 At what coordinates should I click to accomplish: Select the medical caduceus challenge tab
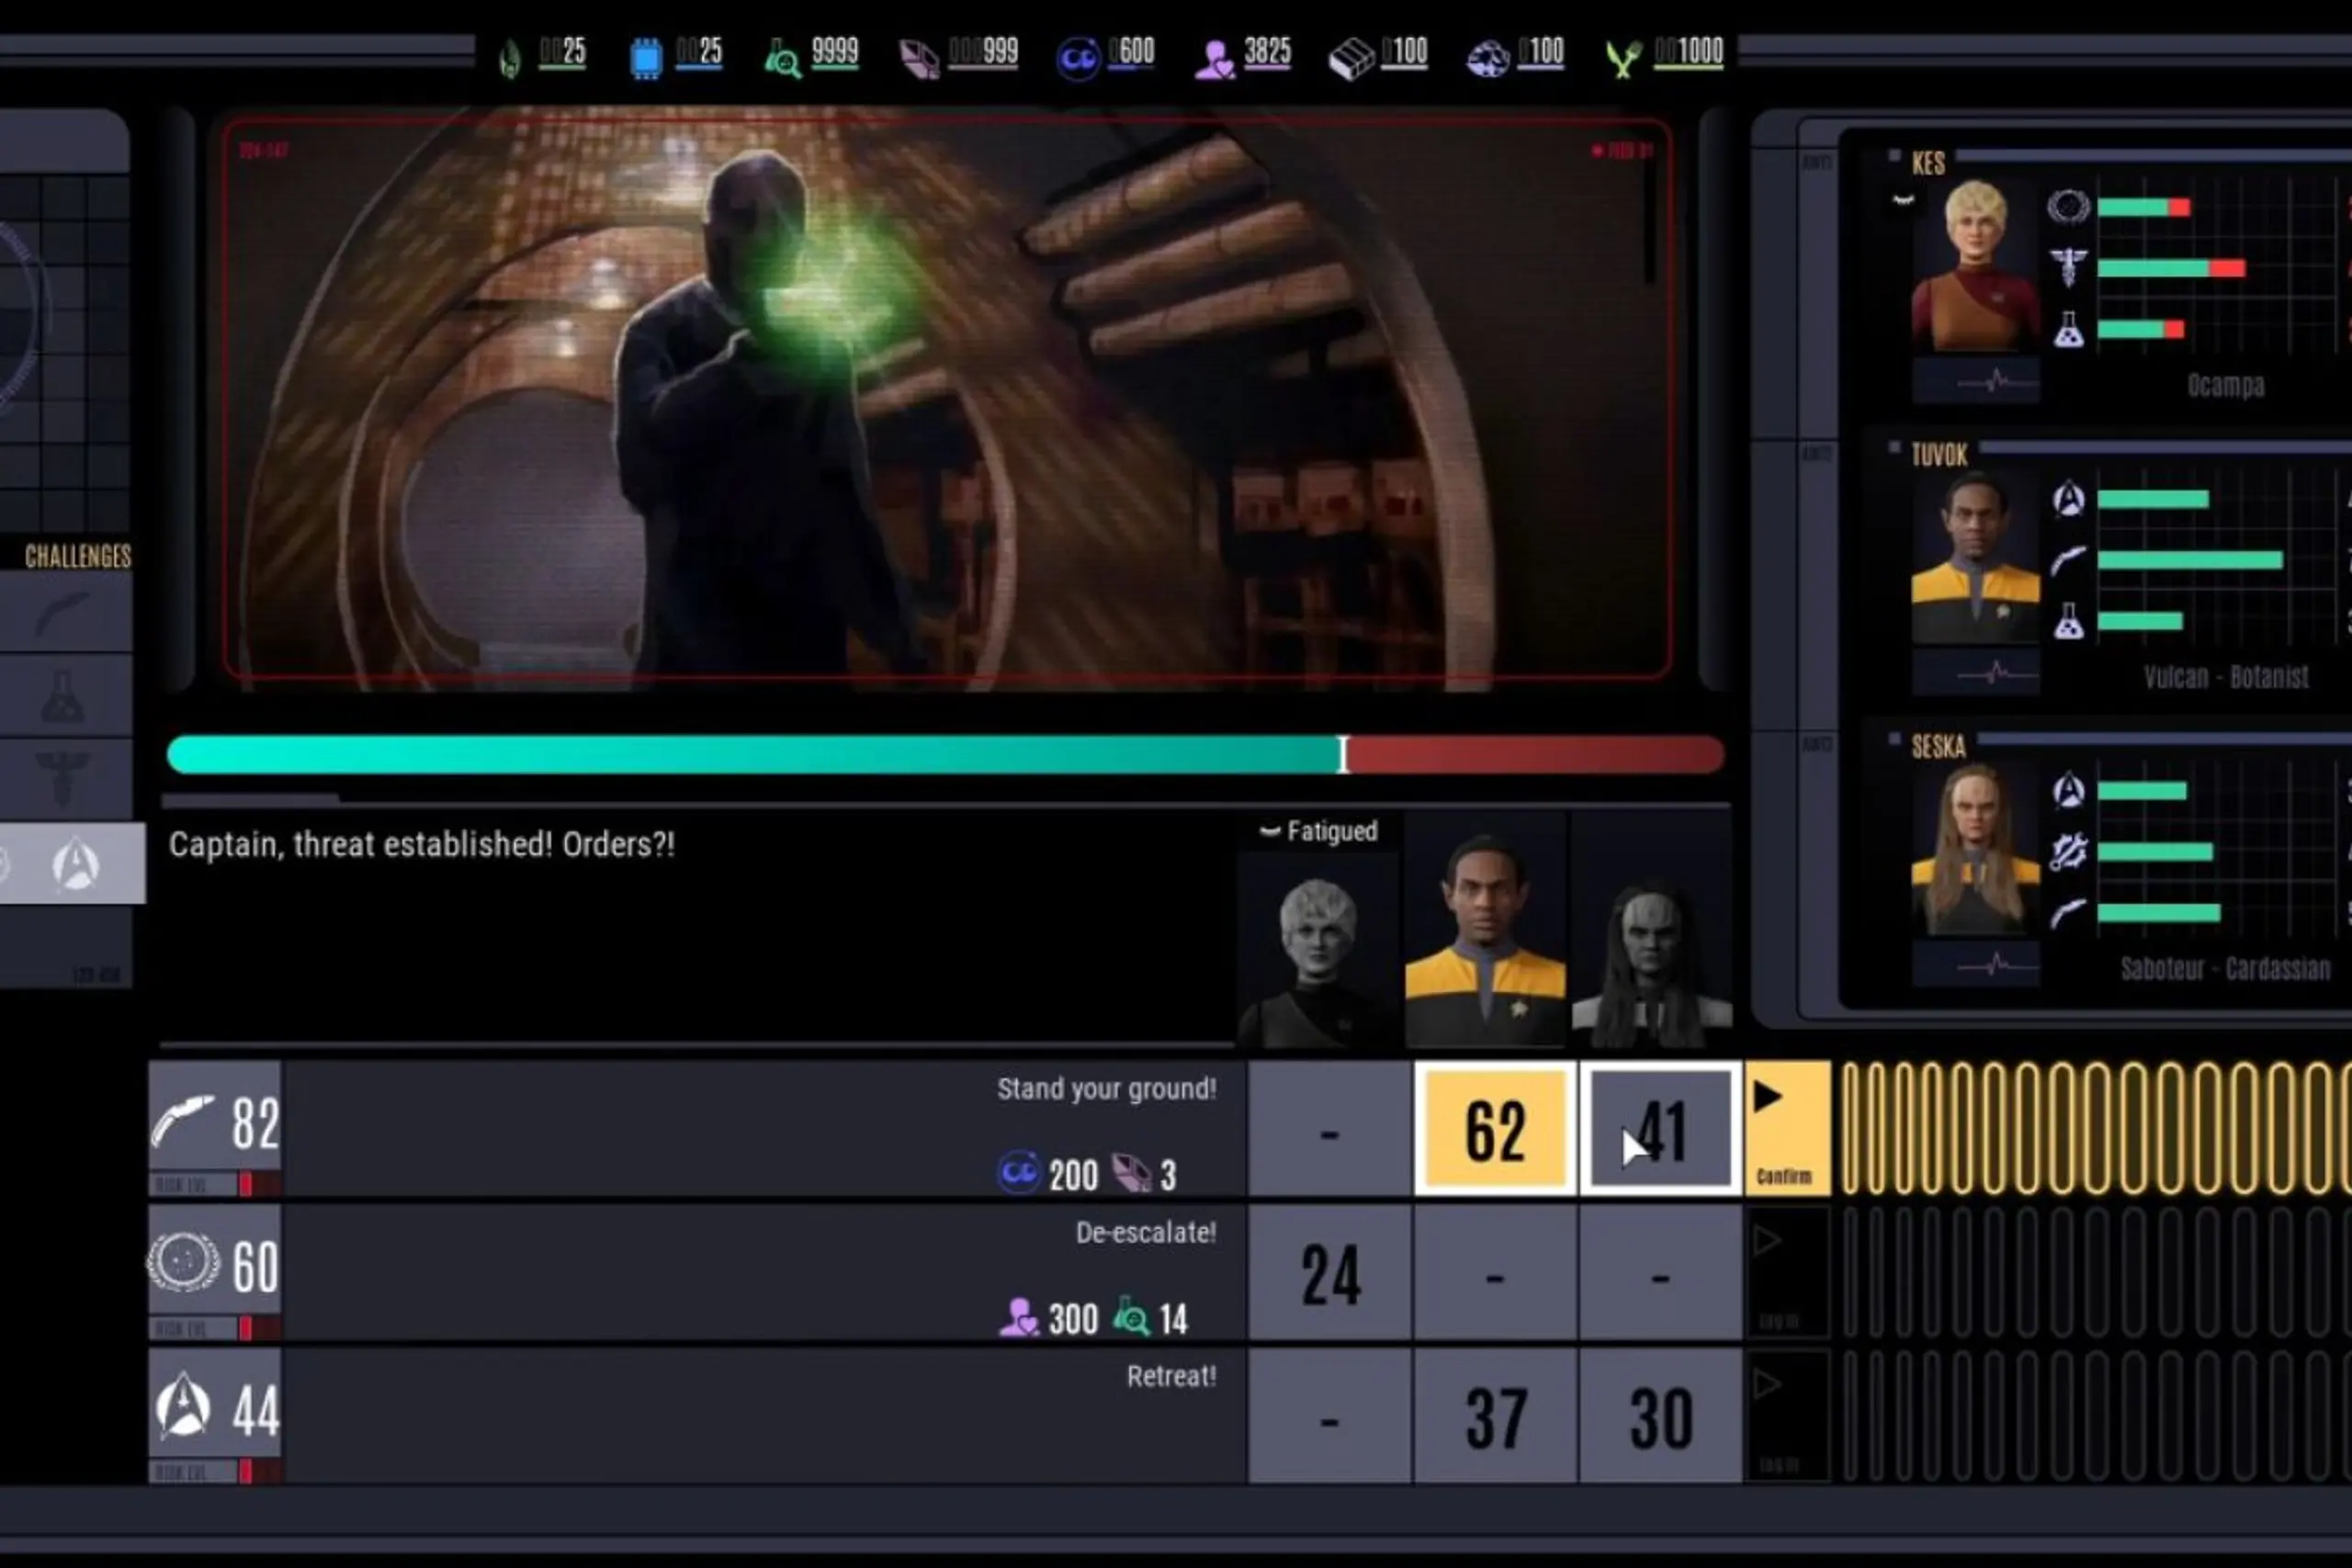tap(63, 778)
